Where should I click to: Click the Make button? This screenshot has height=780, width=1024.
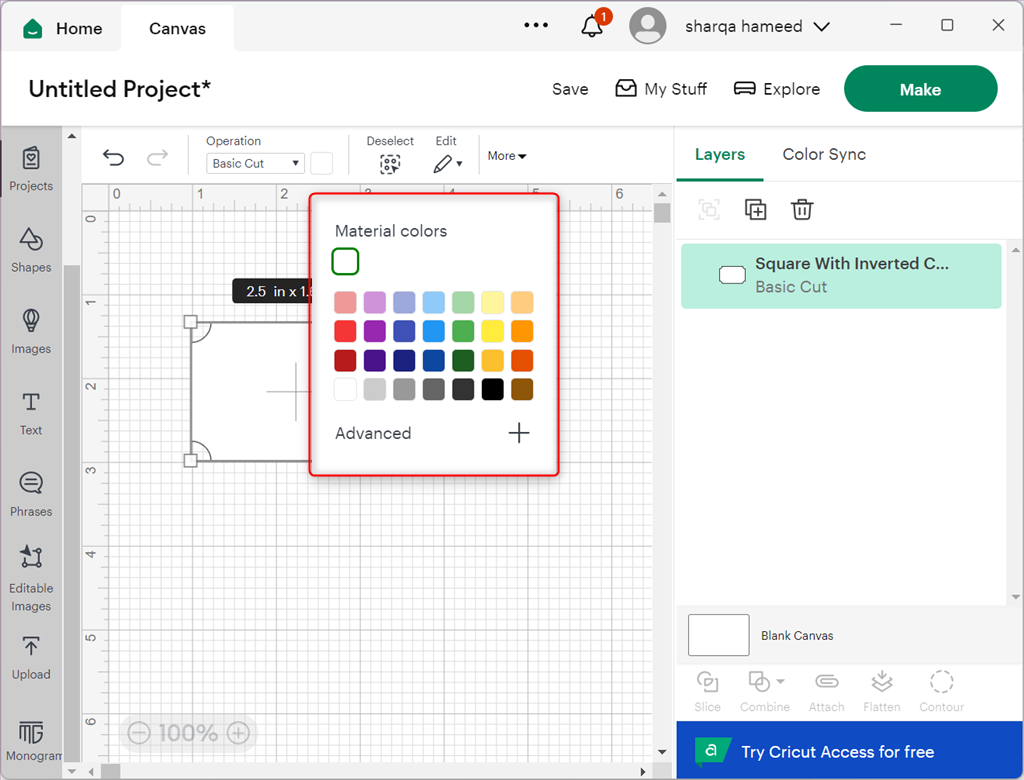(x=920, y=89)
